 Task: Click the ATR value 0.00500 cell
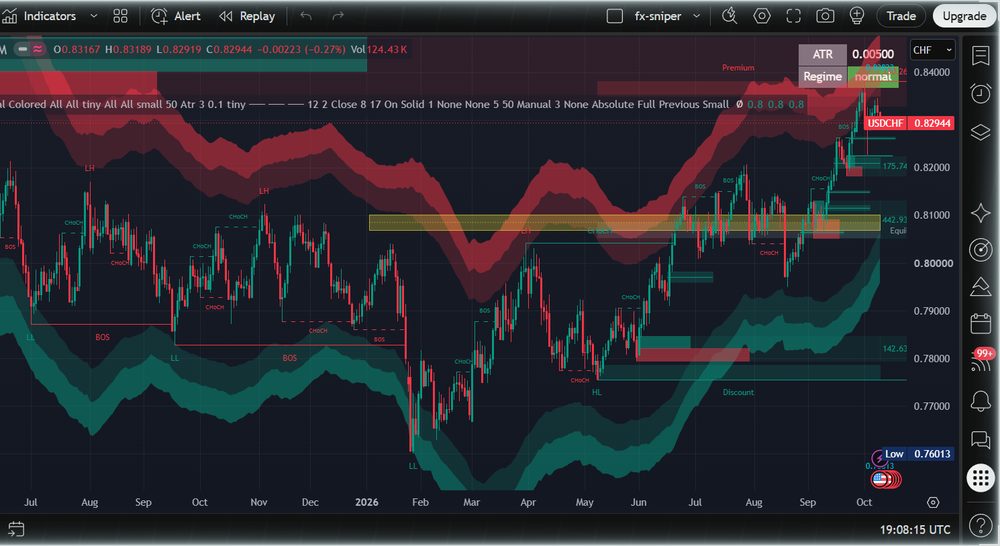pyautogui.click(x=872, y=54)
